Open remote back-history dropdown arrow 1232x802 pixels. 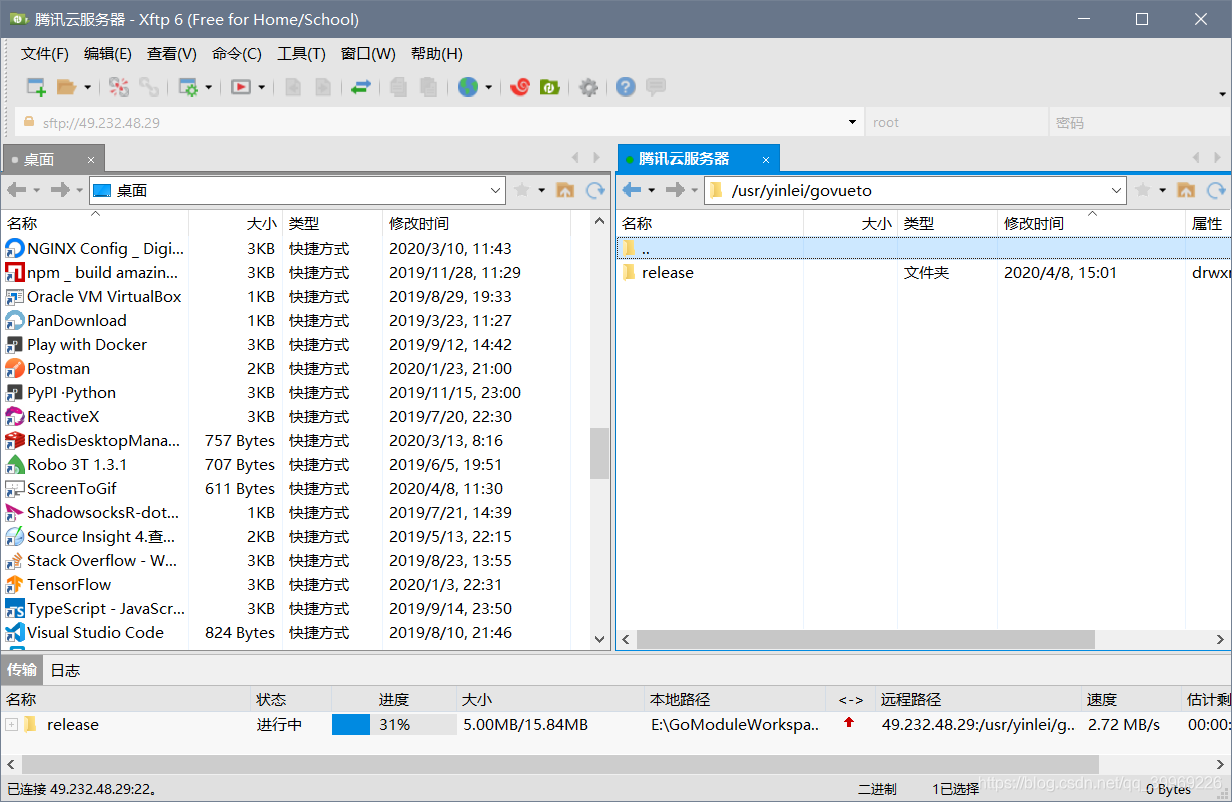[x=651, y=190]
